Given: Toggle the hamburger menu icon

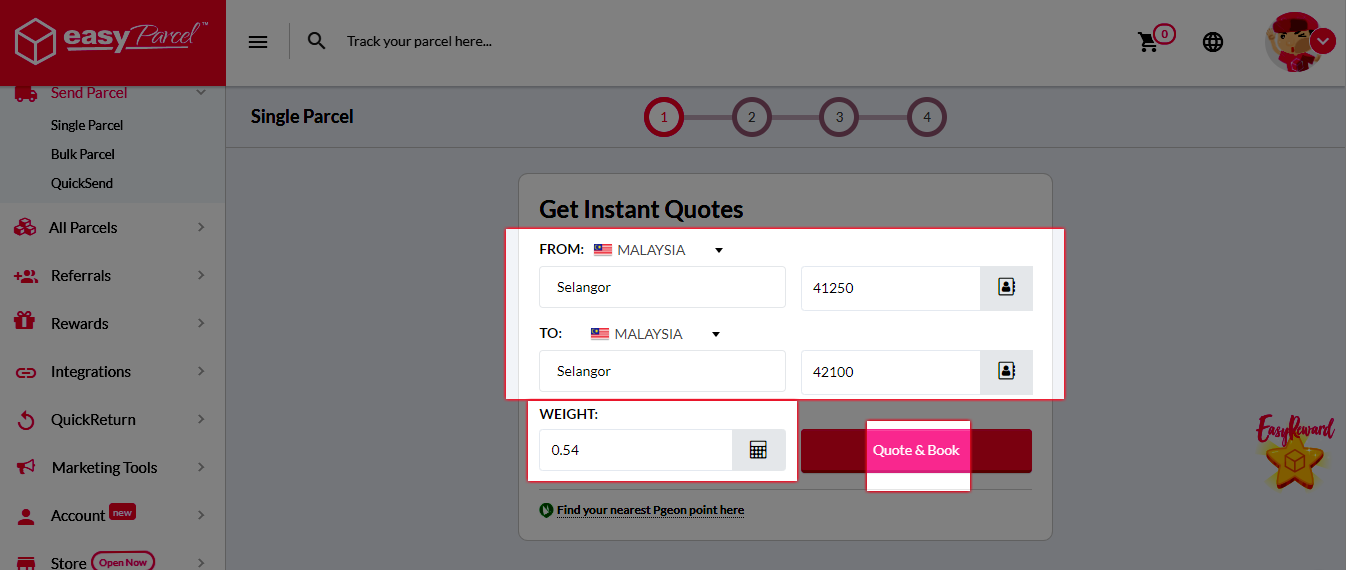Looking at the screenshot, I should [258, 42].
